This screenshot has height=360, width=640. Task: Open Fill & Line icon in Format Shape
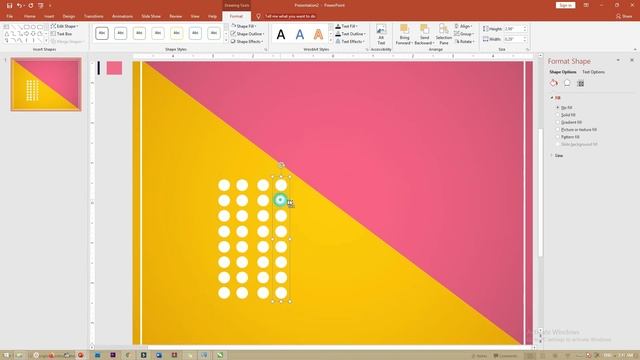[553, 83]
